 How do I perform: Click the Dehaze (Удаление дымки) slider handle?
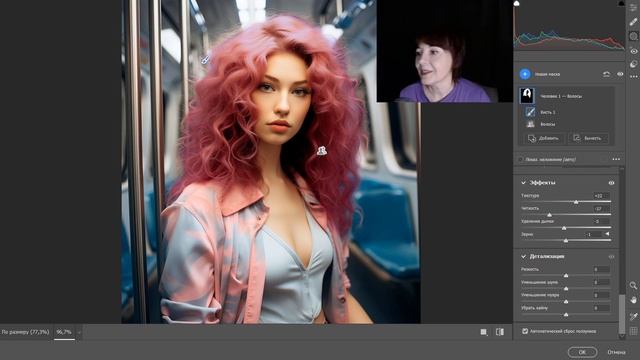pos(564,228)
